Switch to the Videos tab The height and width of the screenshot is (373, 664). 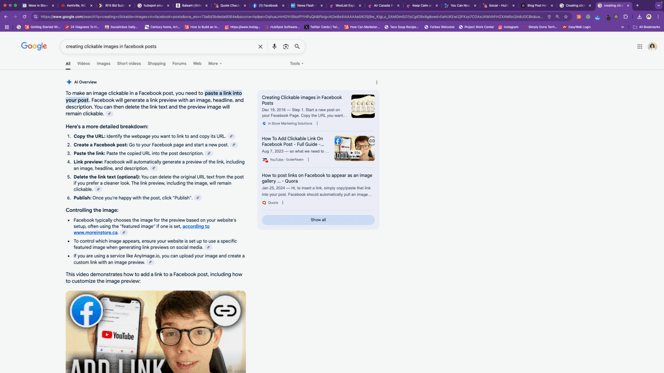(83, 64)
